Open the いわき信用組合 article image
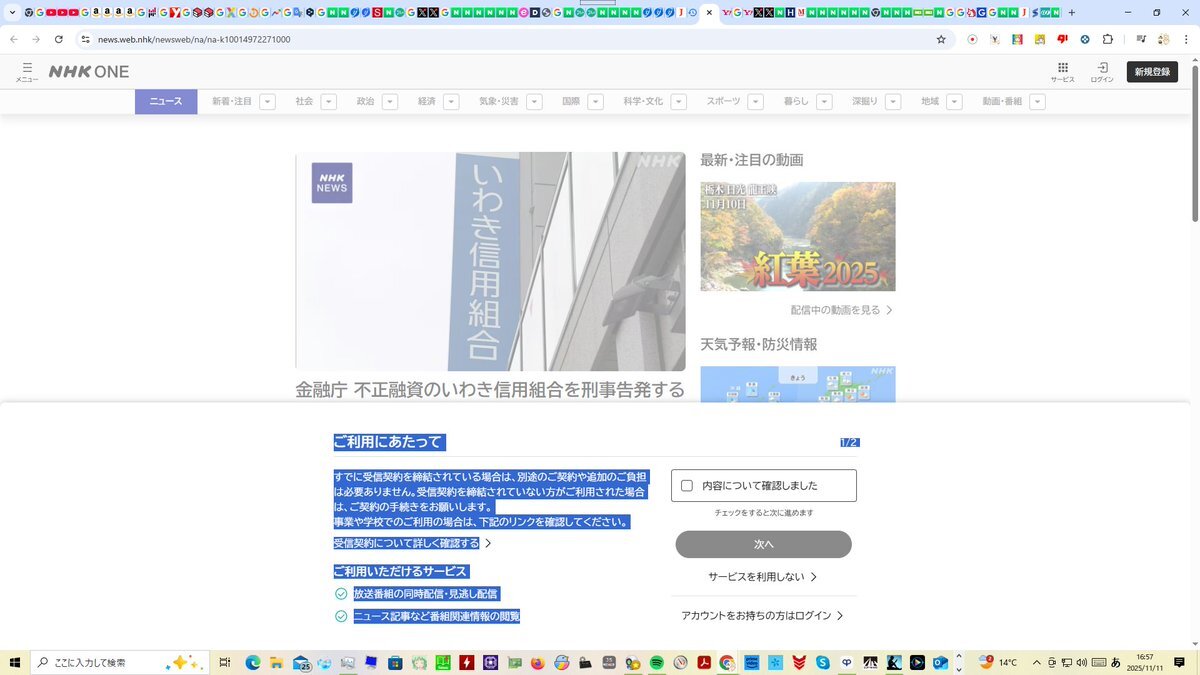The image size is (1200, 675). click(x=490, y=262)
